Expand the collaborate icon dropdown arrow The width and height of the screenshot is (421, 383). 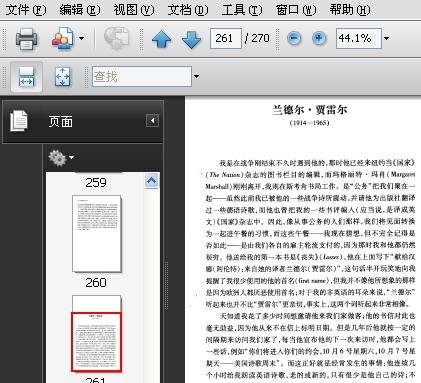[81, 38]
